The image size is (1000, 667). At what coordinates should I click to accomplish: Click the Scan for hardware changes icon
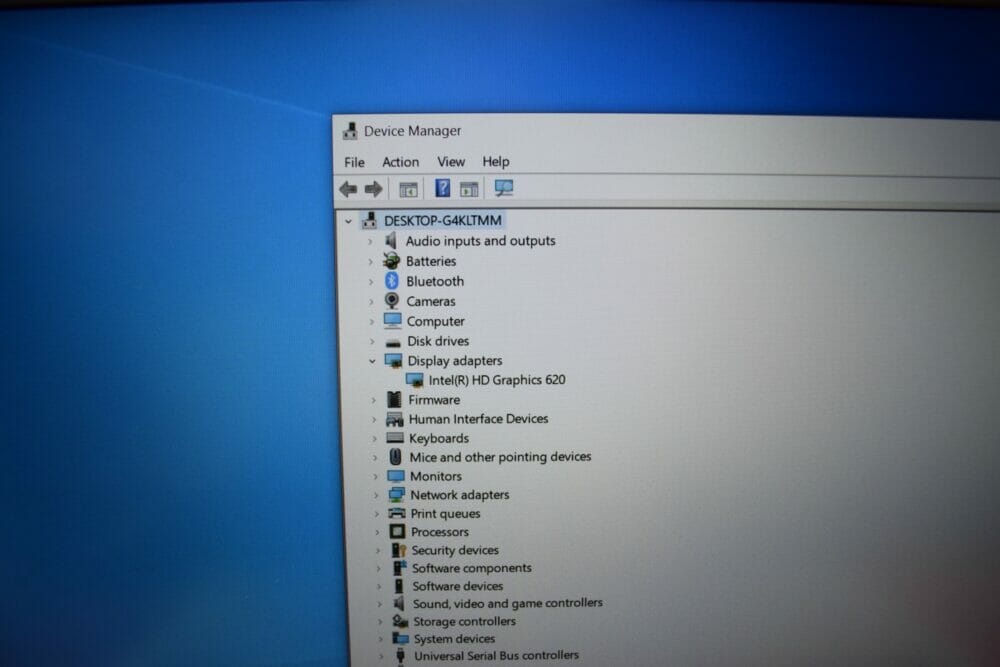pos(503,187)
